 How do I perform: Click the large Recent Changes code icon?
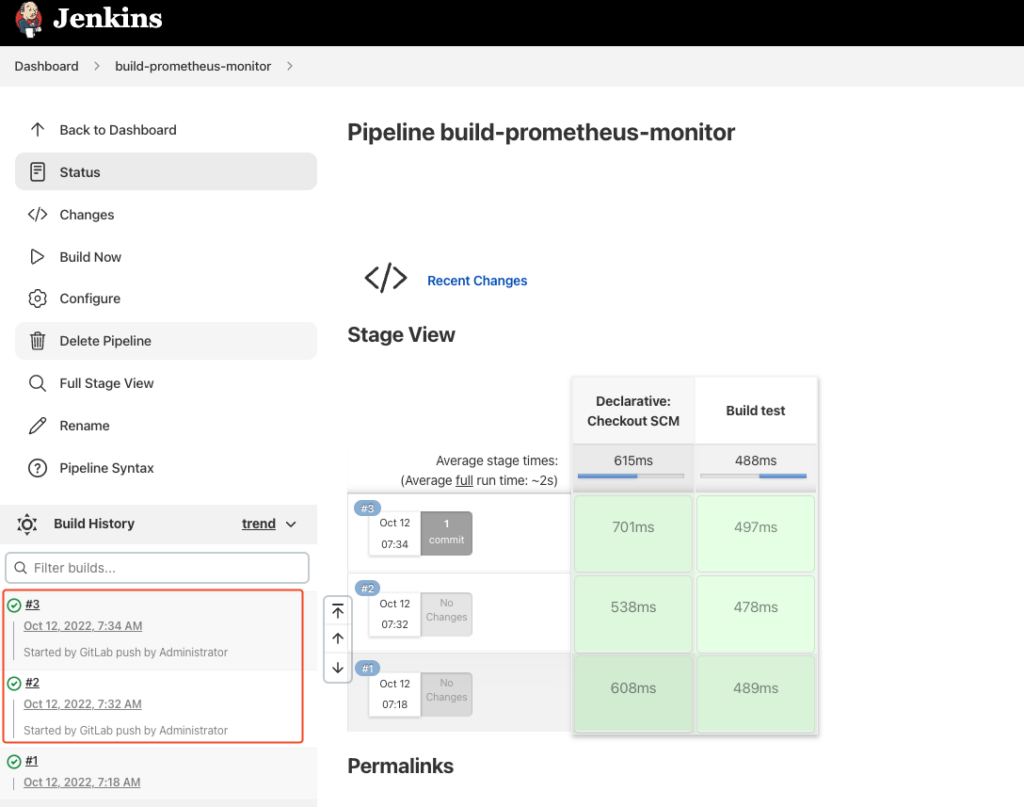385,278
